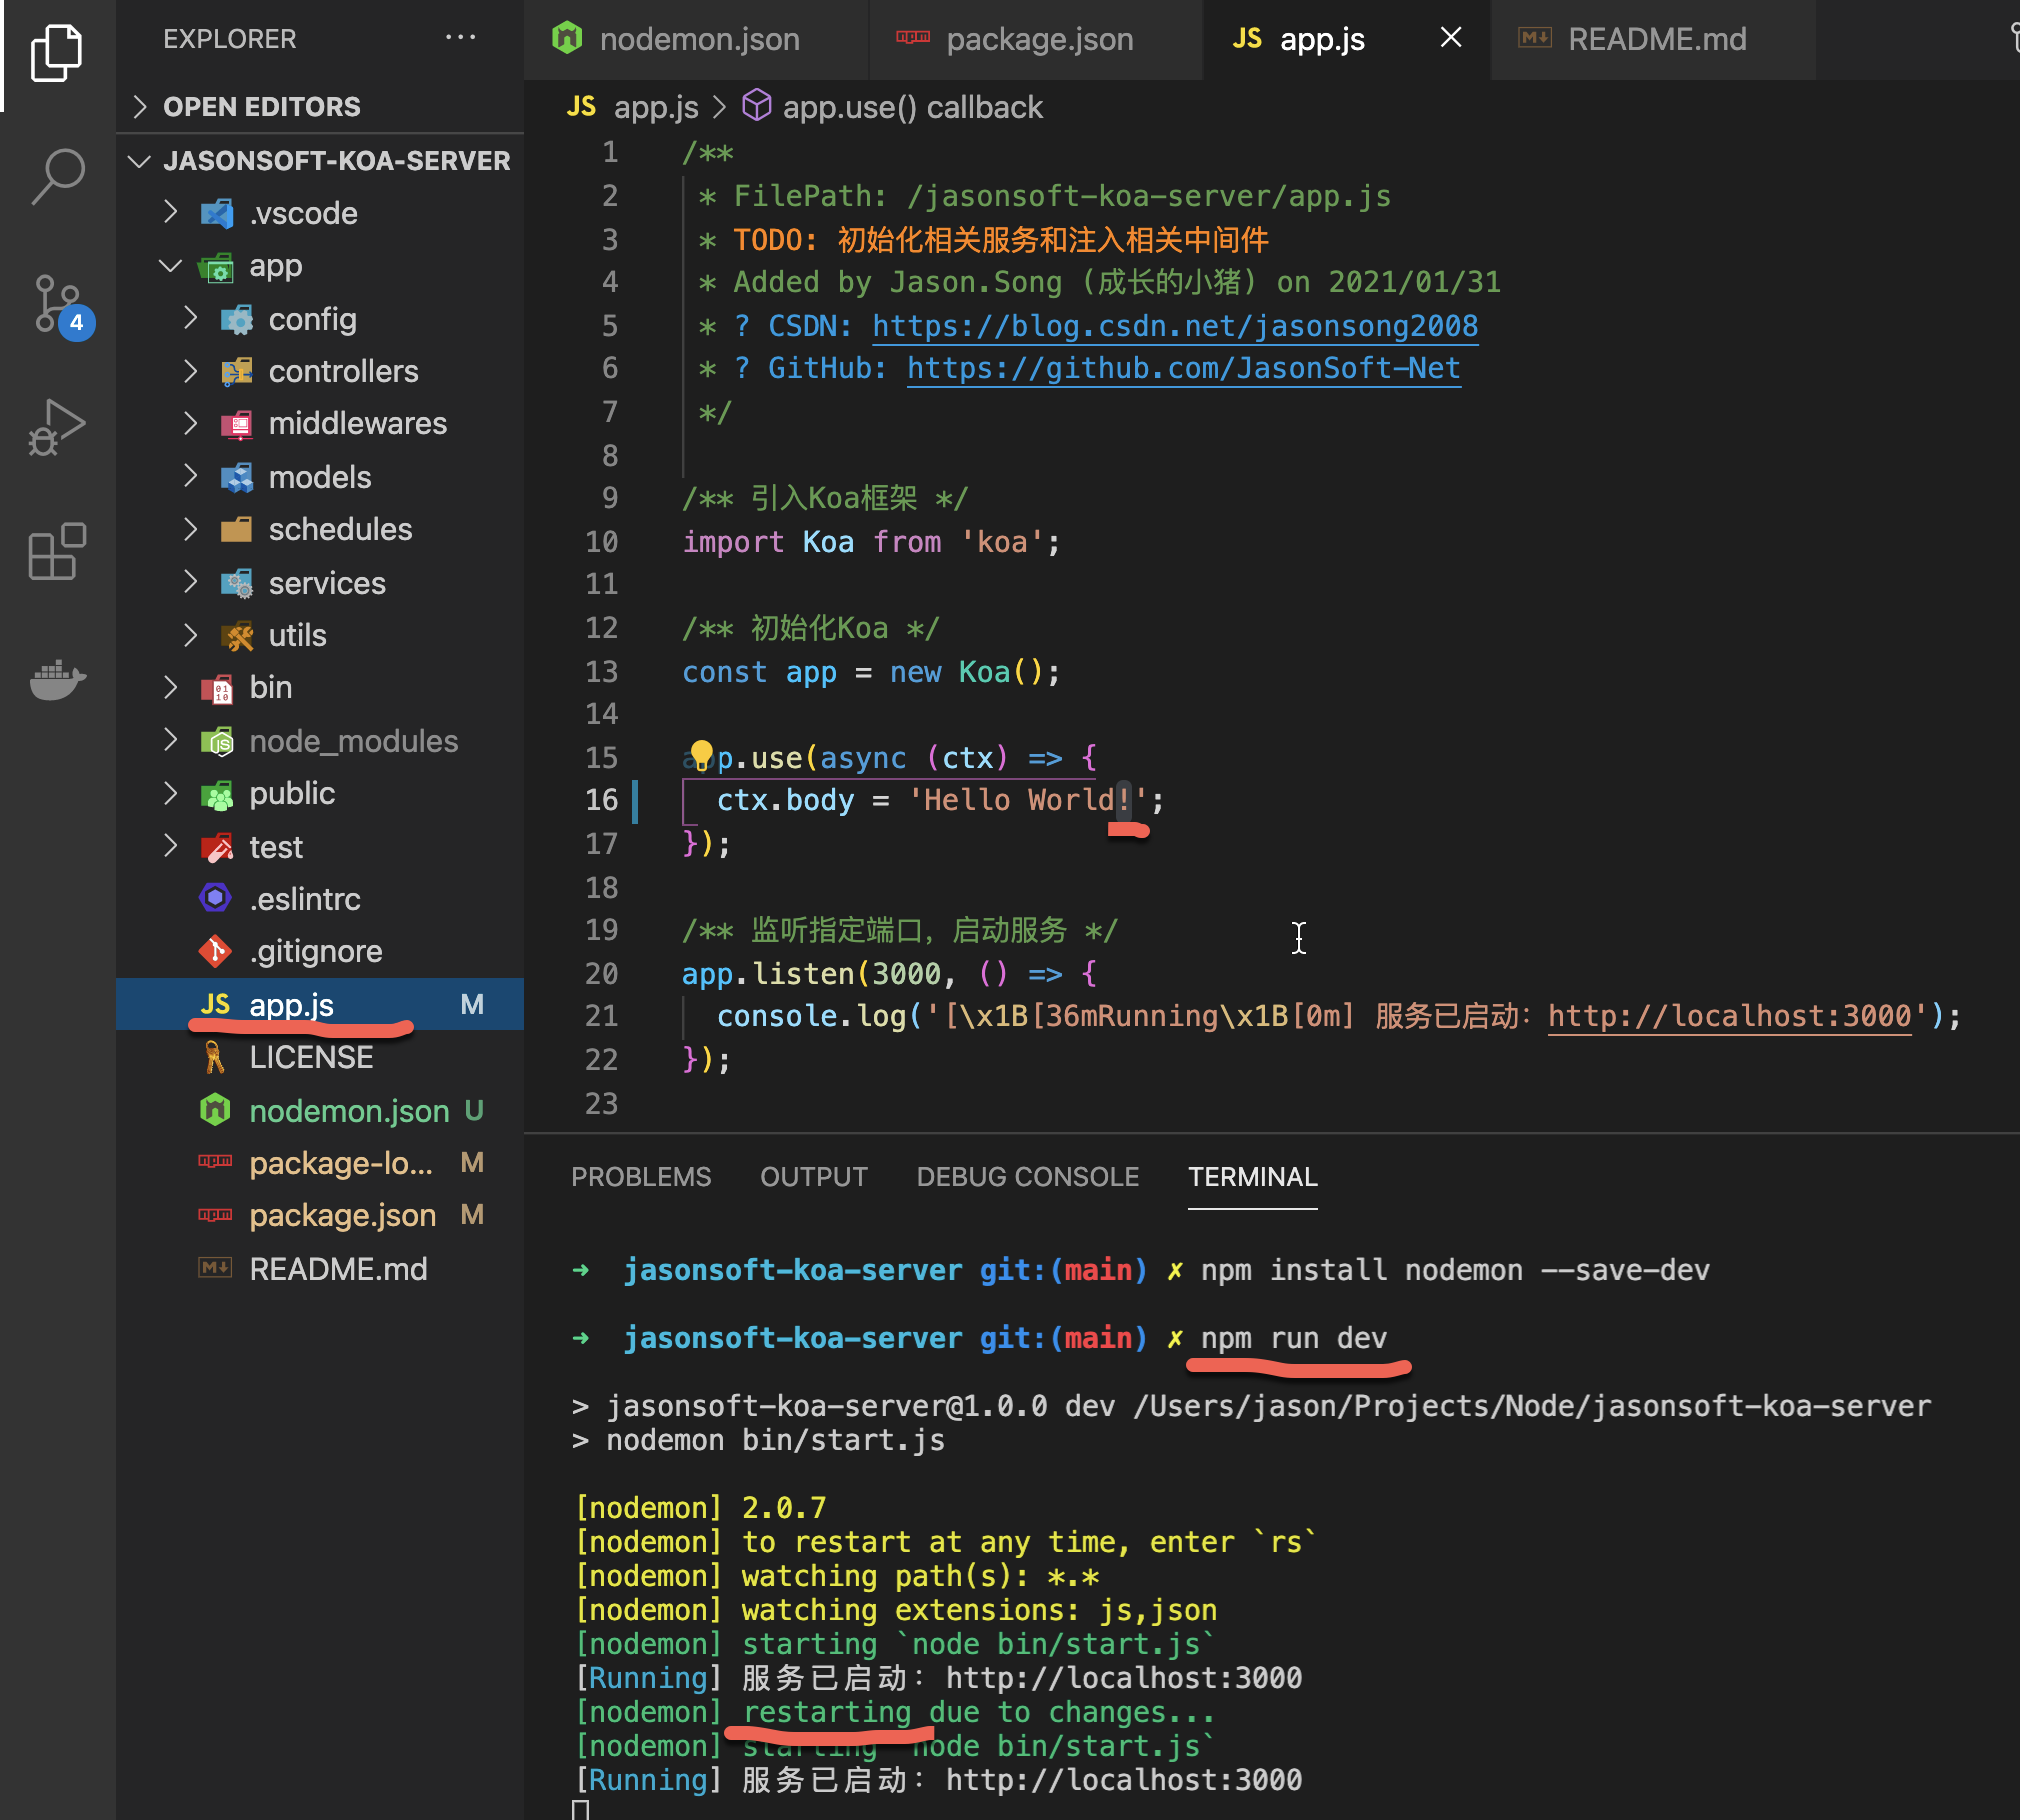
Task: Switch to the package.json editor tab
Action: [x=1038, y=39]
